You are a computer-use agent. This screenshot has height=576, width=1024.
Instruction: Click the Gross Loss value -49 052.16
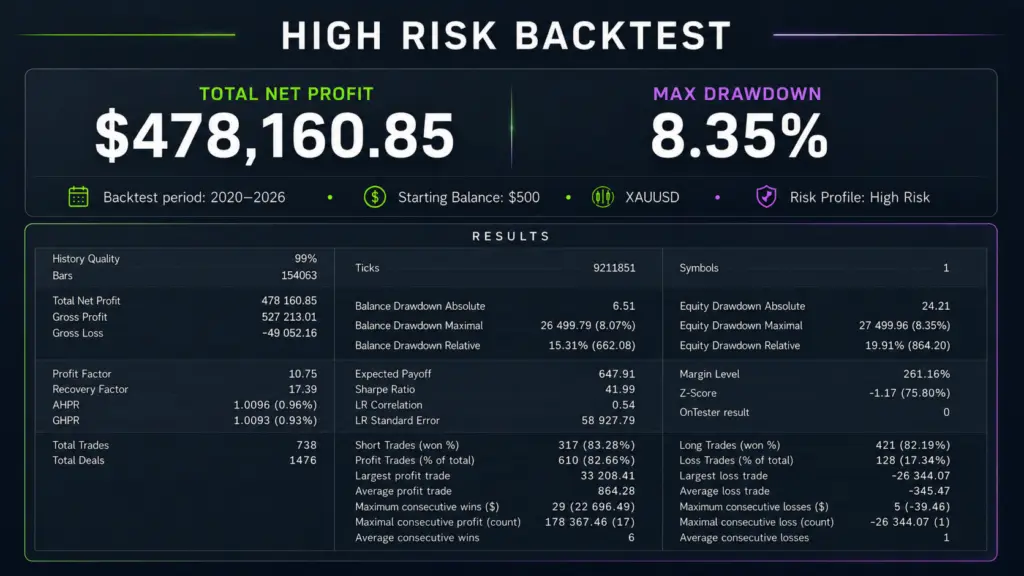coord(289,333)
